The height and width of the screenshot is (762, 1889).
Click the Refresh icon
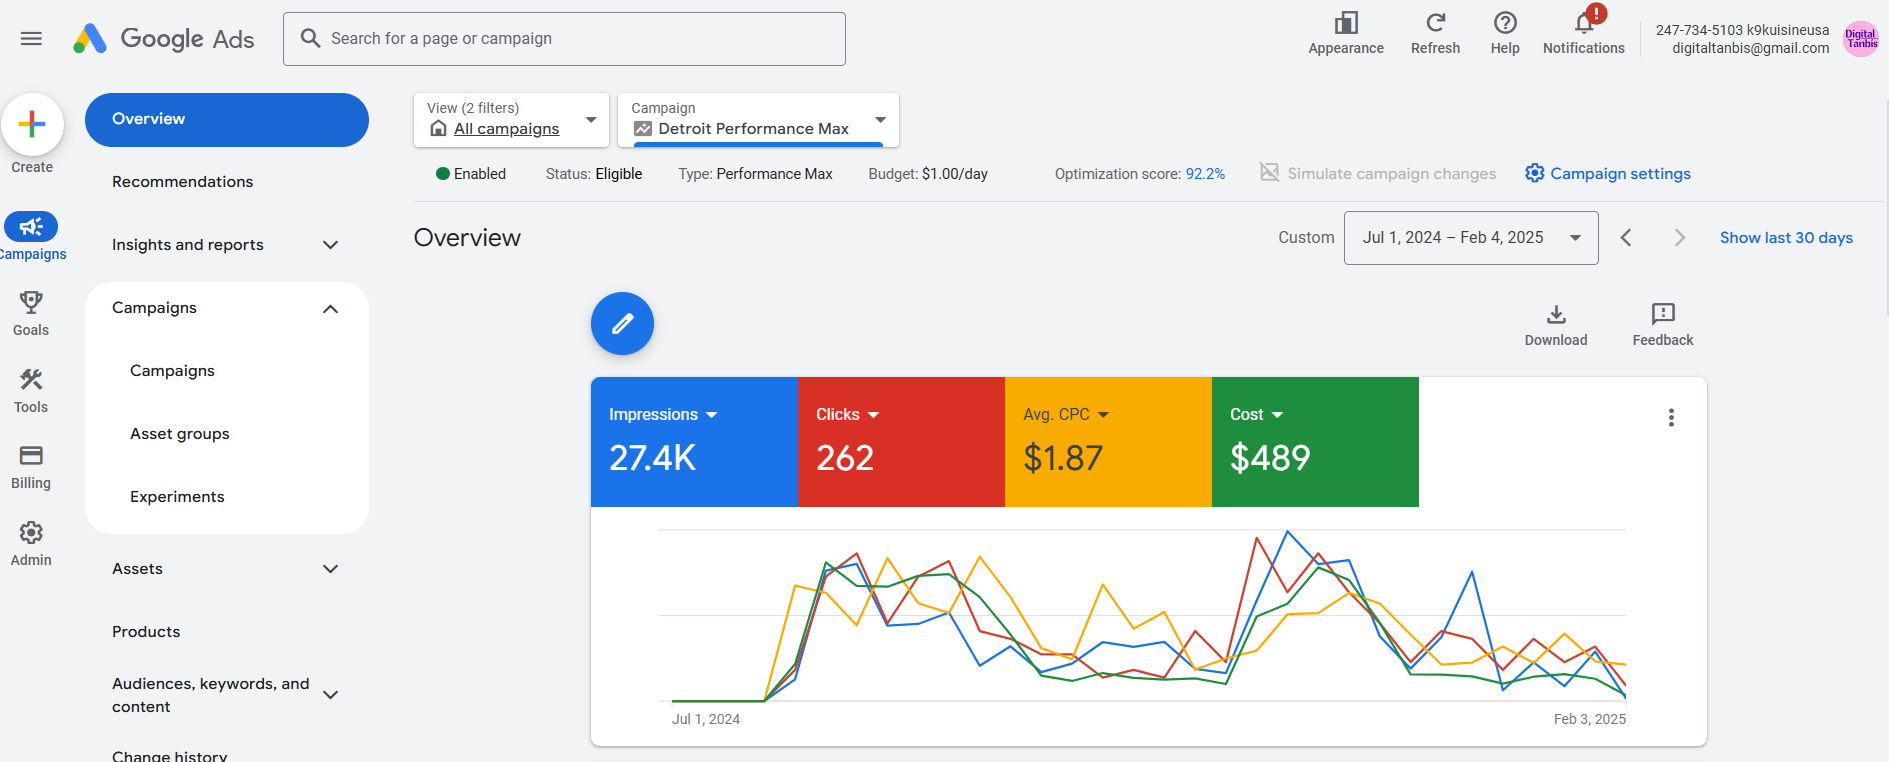tap(1435, 24)
